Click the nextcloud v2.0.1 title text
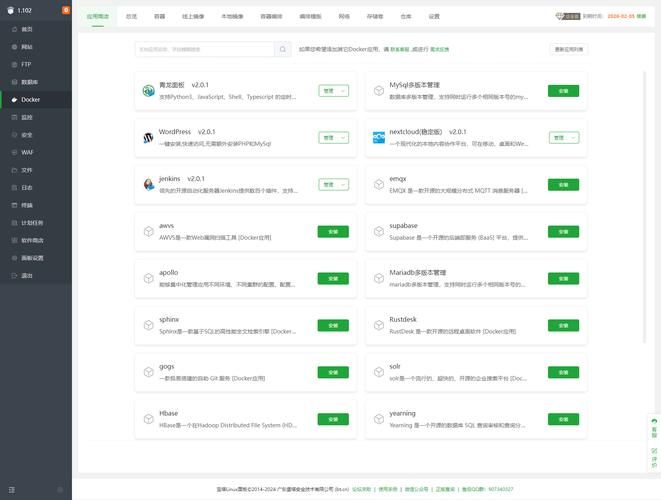This screenshot has width=661, height=500. point(427,132)
